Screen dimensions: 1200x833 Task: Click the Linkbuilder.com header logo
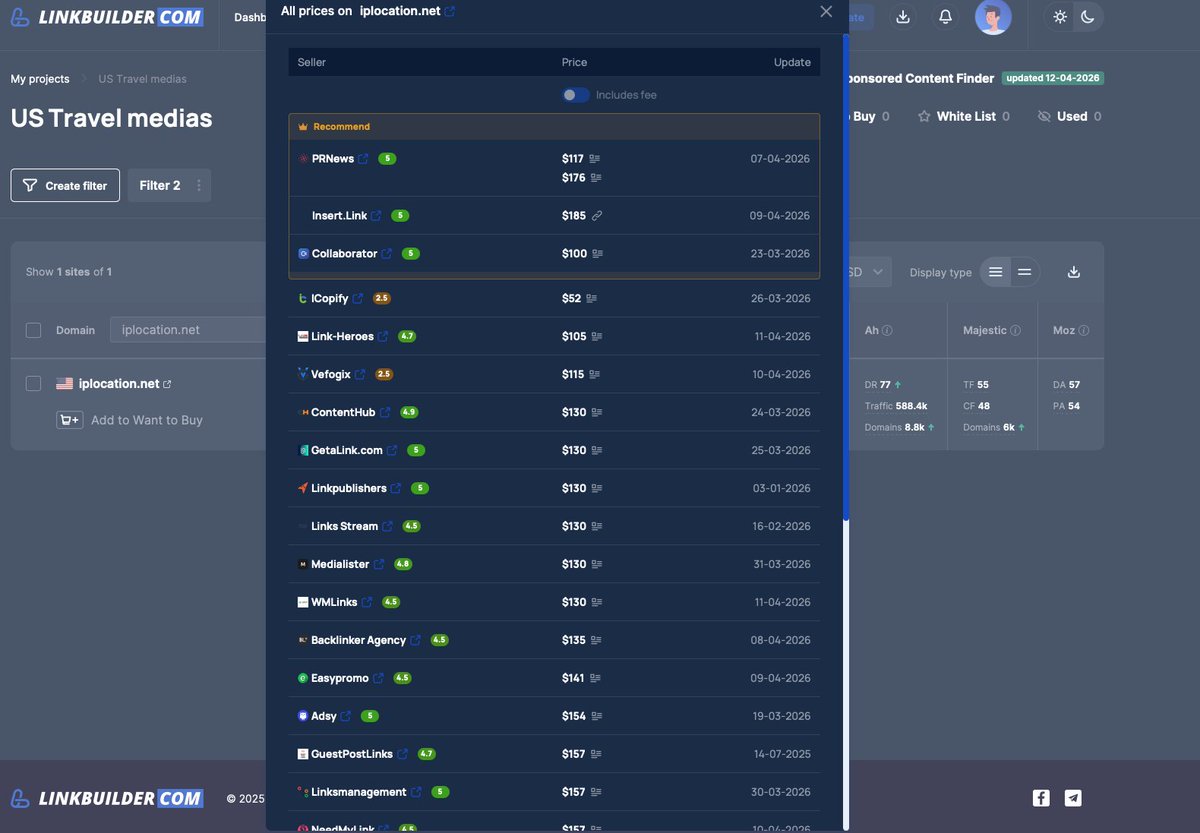107,17
